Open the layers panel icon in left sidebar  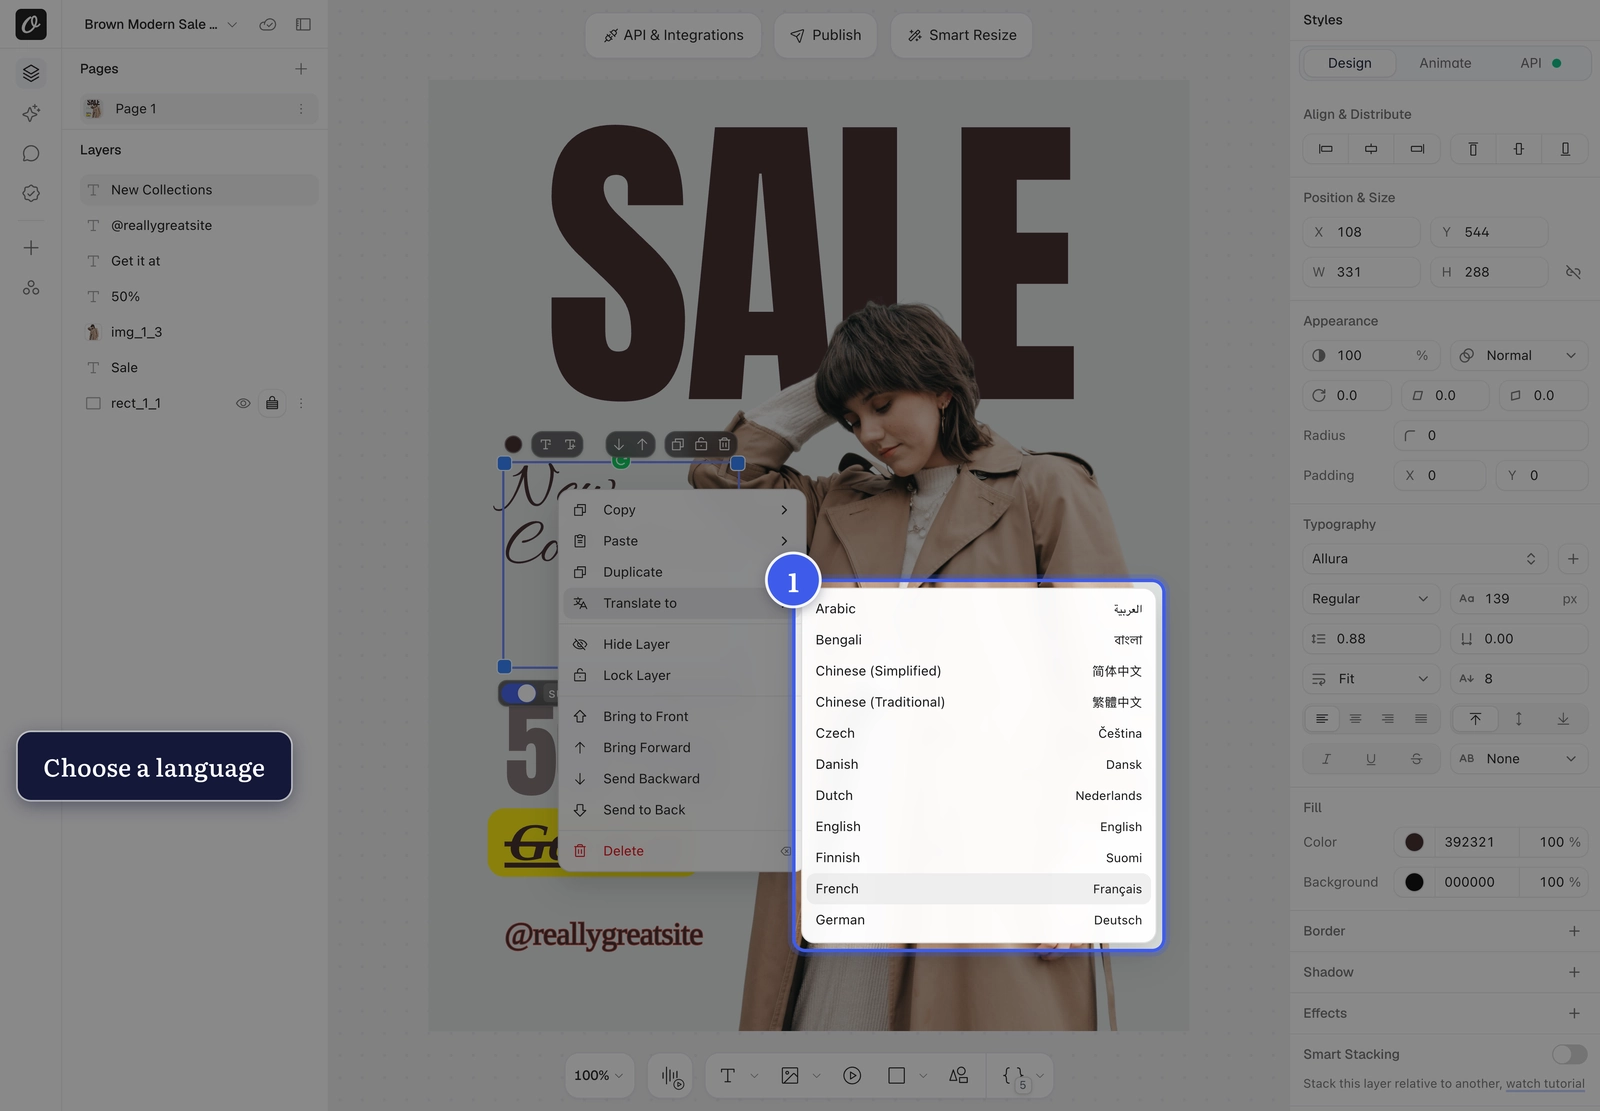tap(31, 73)
